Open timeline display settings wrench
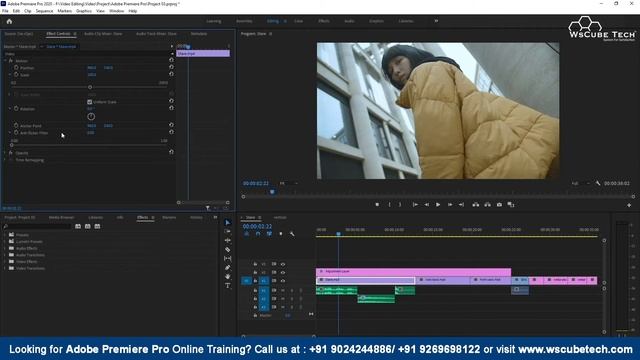640x360 pixels. (292, 234)
